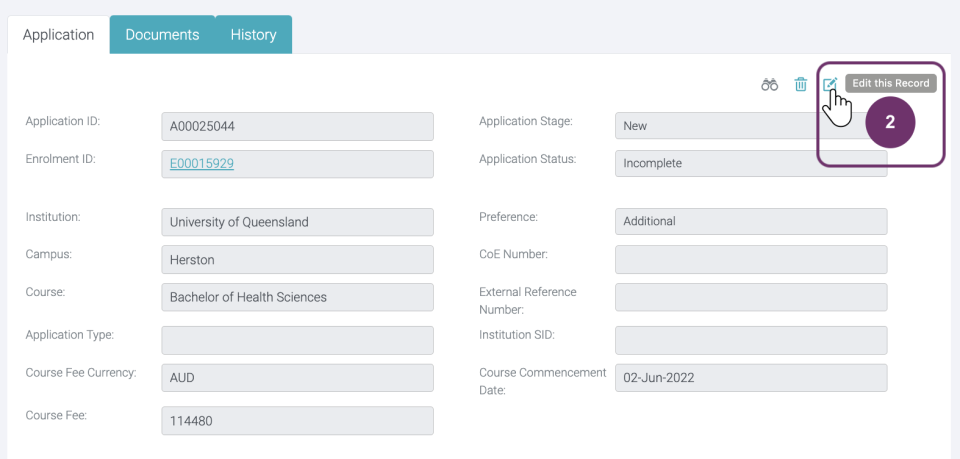Click the Course Fee Currency AUD field

(x=297, y=378)
